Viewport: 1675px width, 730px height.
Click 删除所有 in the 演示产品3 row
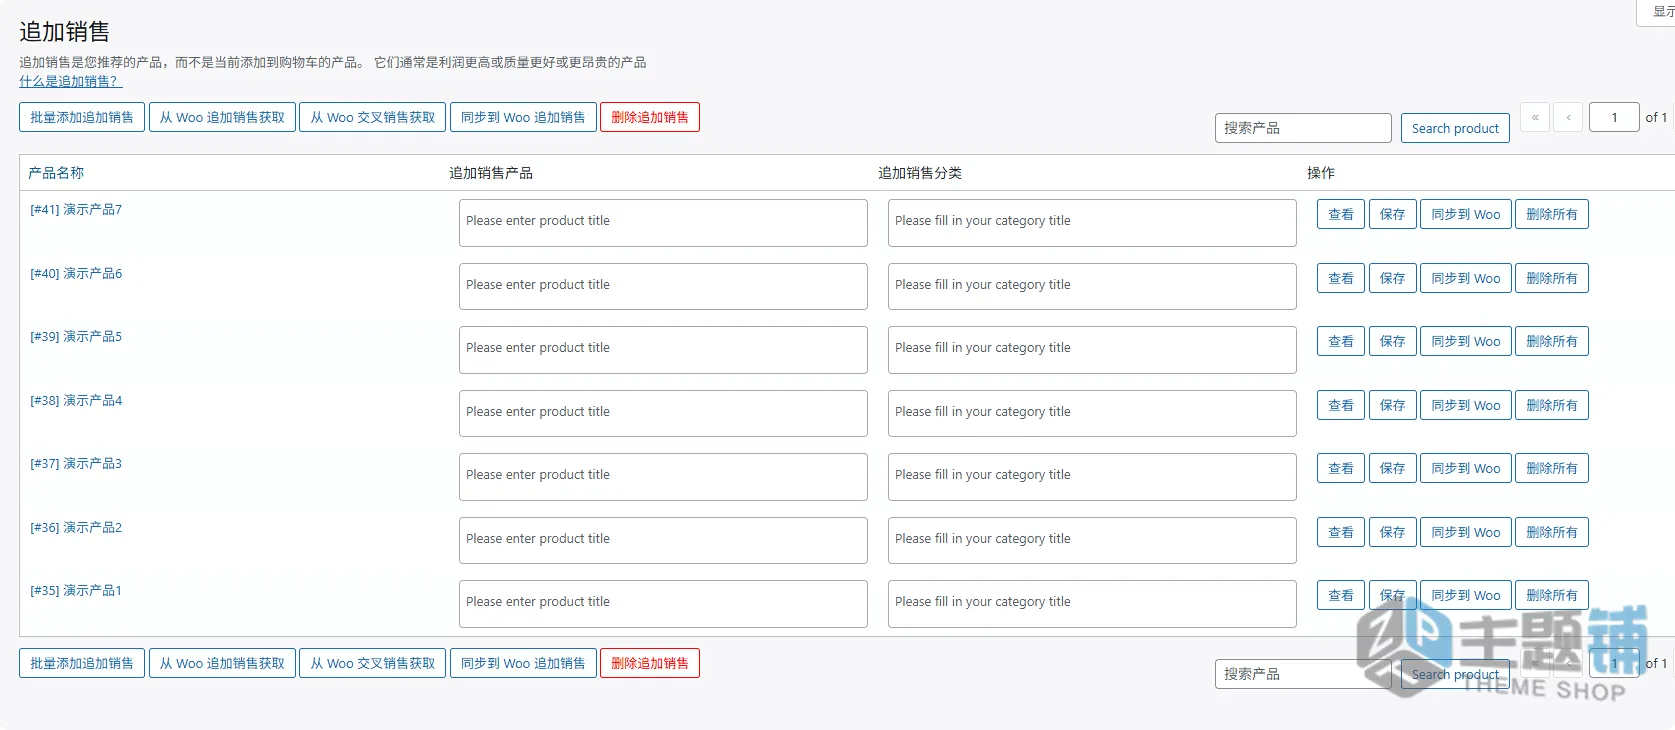[x=1552, y=468]
